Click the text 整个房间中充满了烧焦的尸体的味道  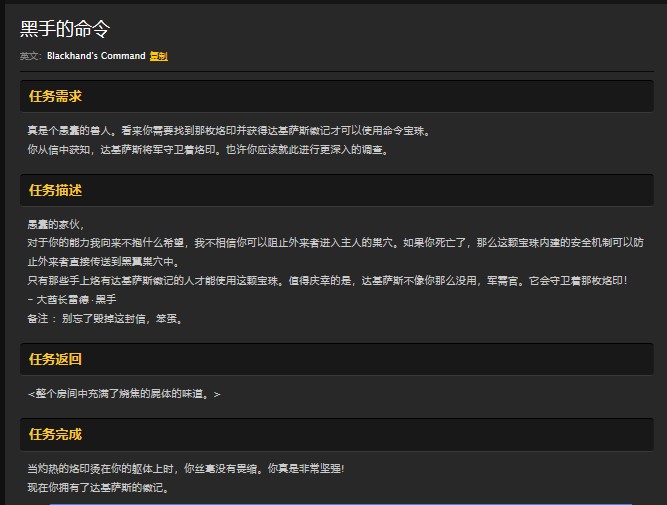[x=125, y=394]
